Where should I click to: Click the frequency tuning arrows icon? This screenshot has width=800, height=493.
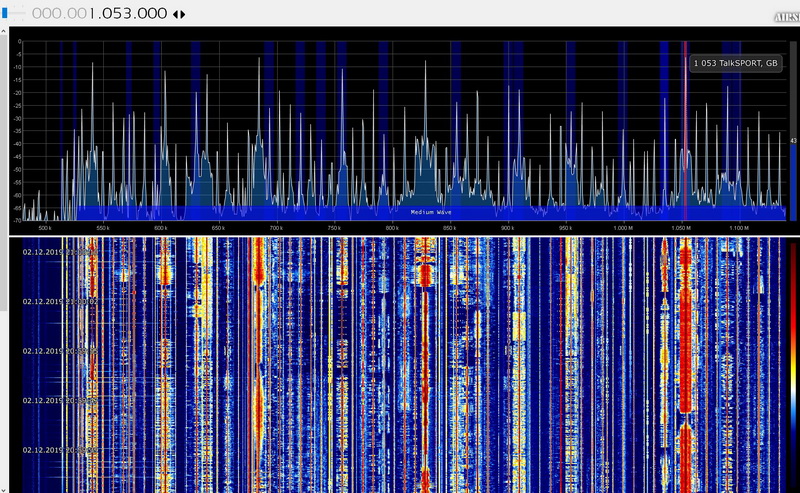coord(179,14)
